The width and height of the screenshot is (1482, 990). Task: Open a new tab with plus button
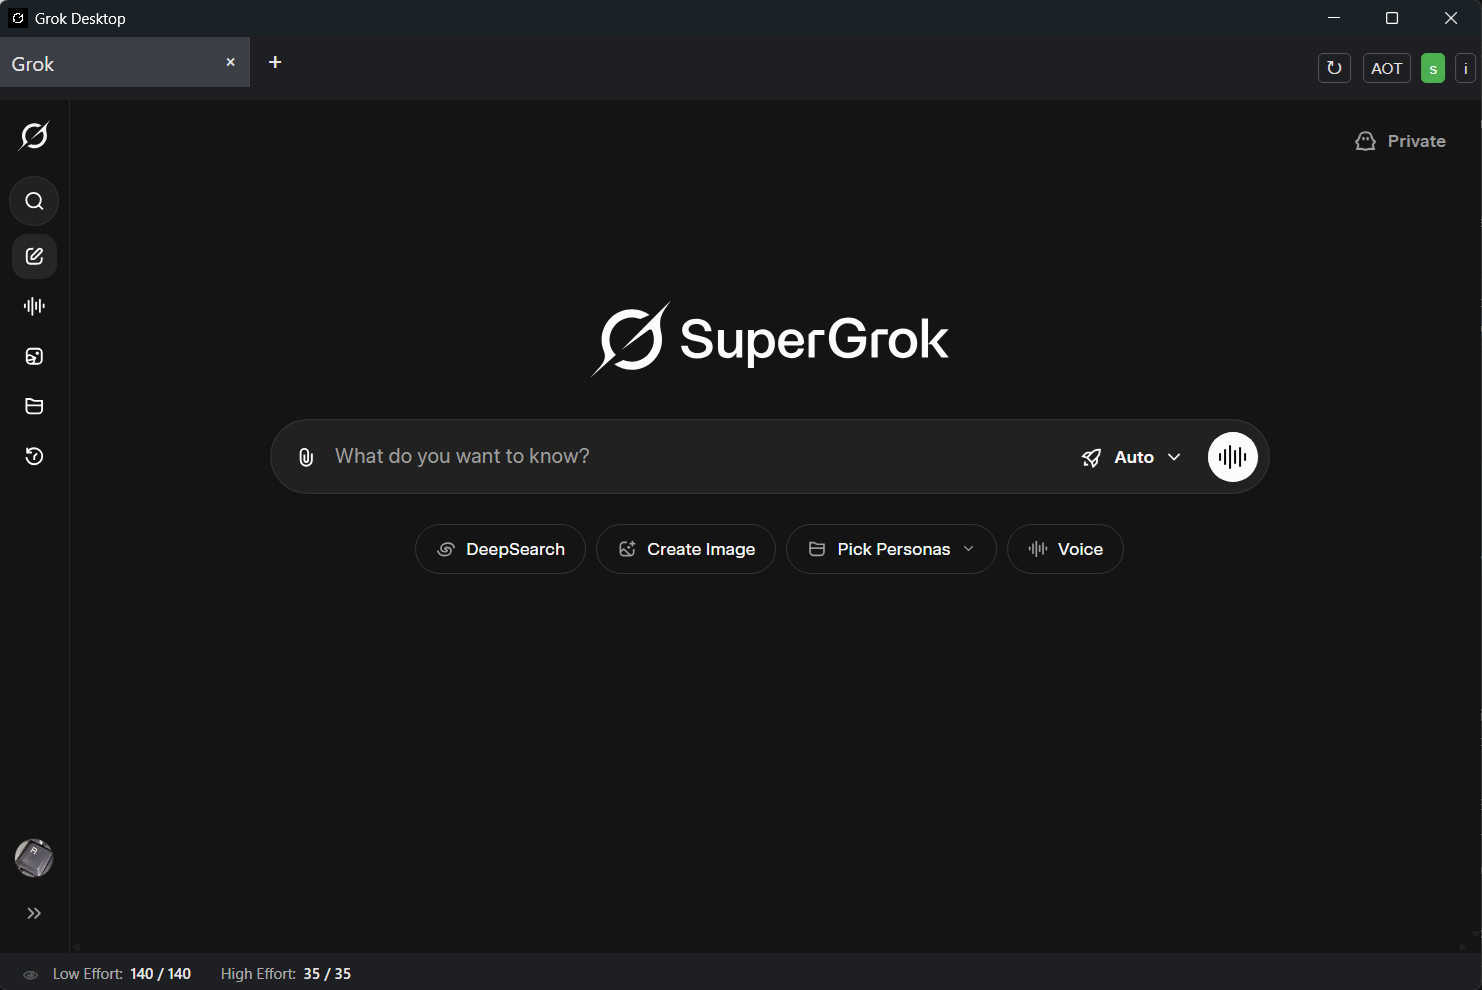point(275,62)
